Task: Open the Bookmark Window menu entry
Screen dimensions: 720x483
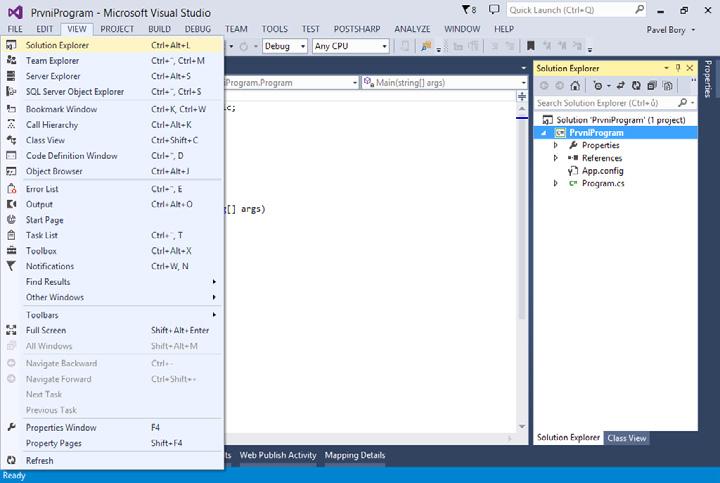Action: click(112, 109)
